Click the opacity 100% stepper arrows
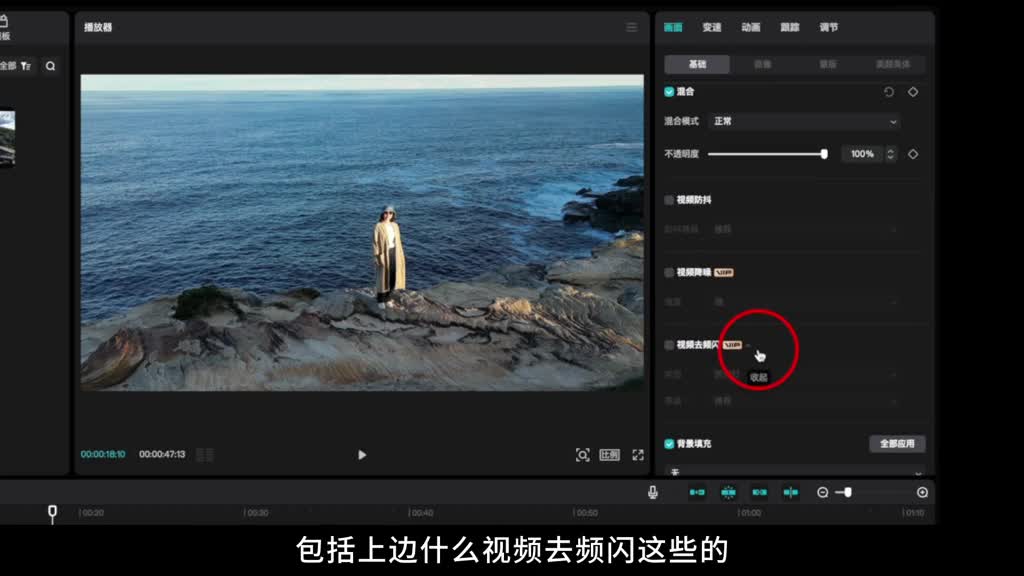The width and height of the screenshot is (1024, 576). (890, 154)
